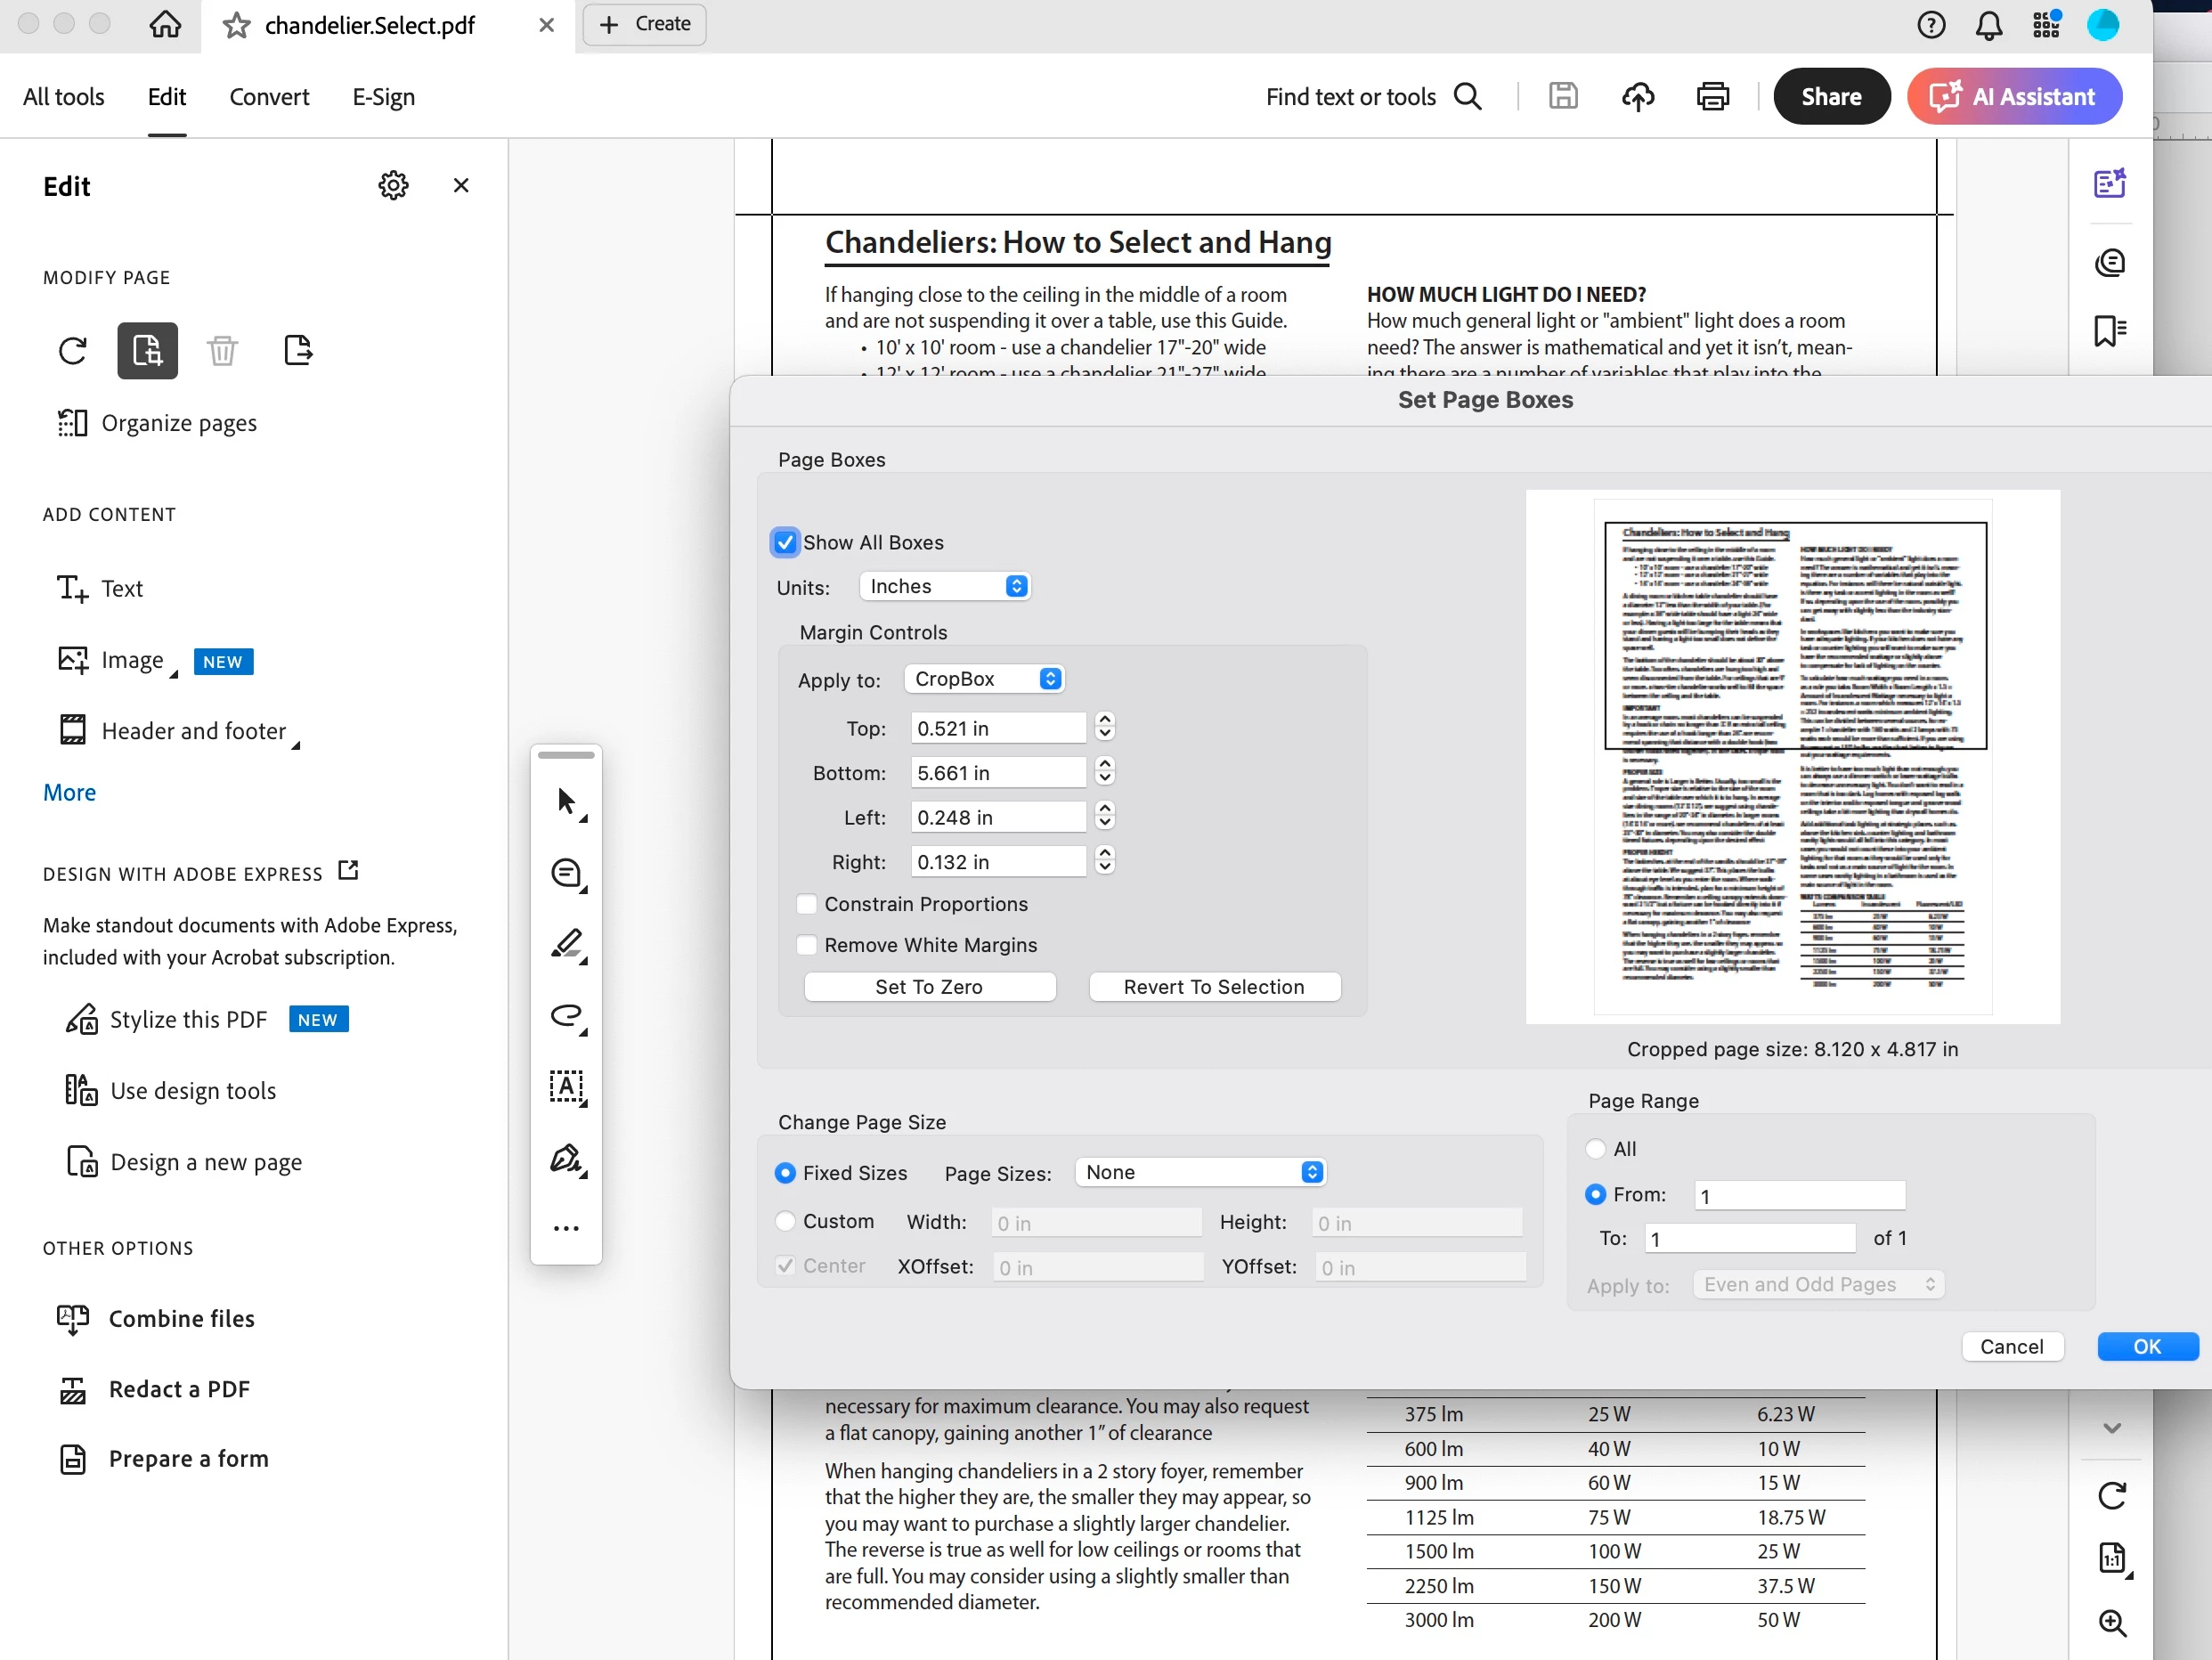Increase the Top margin with stepper arrow
The height and width of the screenshot is (1660, 2212).
pos(1104,720)
